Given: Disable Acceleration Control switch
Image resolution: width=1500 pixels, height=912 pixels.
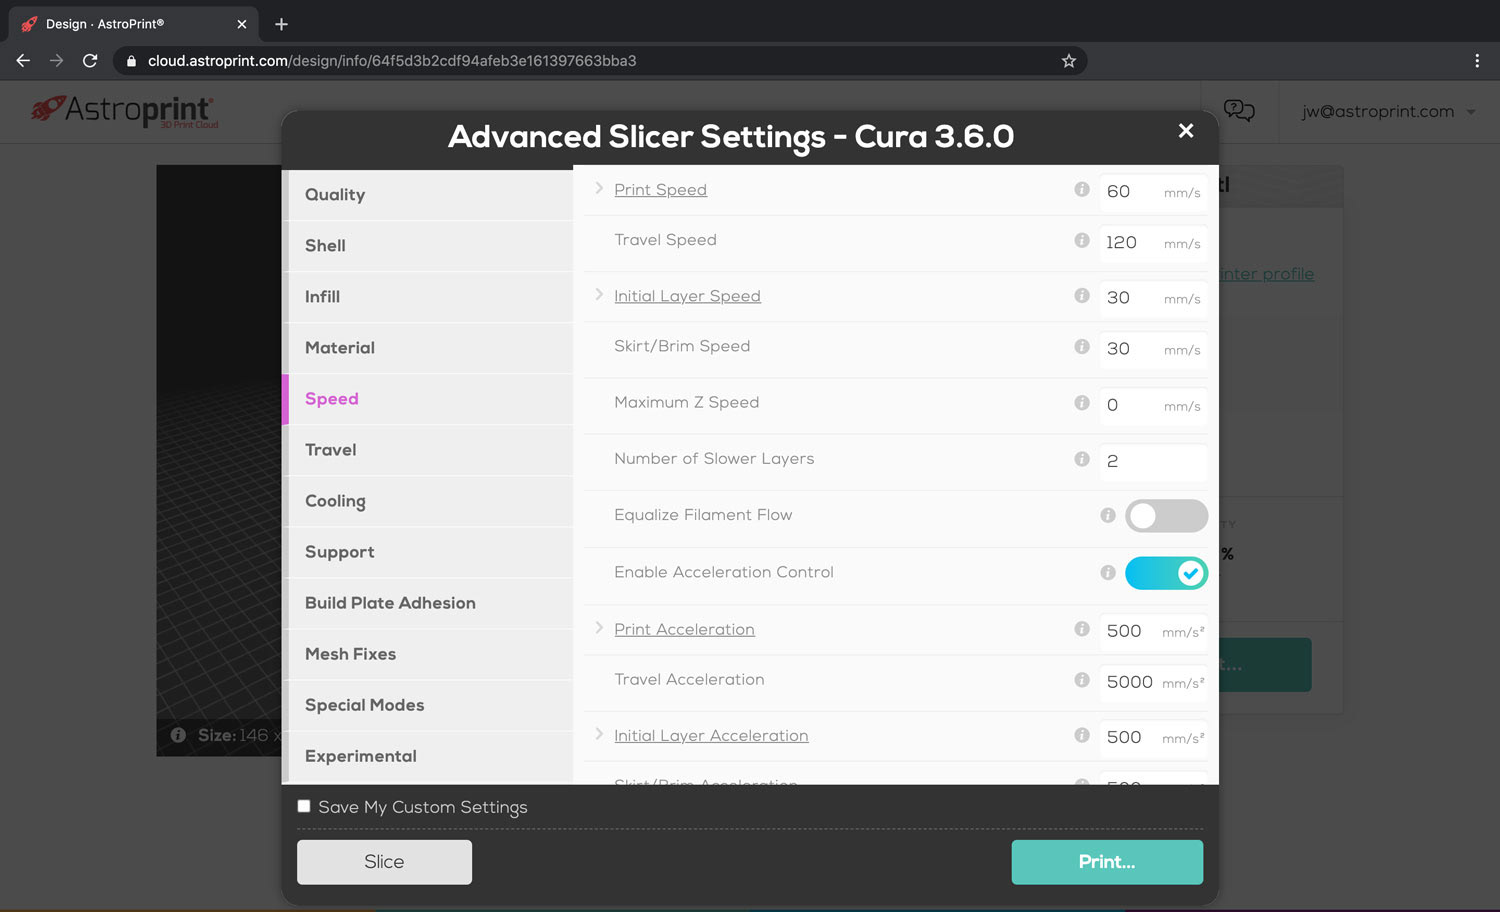Looking at the screenshot, I should click(1166, 573).
